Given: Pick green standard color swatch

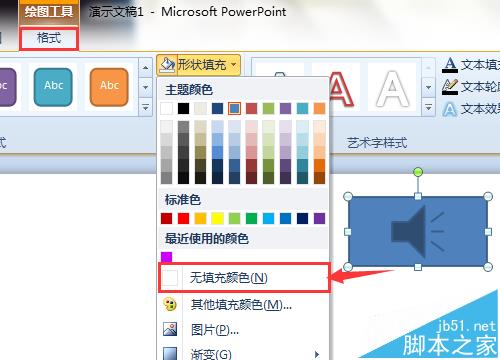Looking at the screenshot, I should coord(252,219).
